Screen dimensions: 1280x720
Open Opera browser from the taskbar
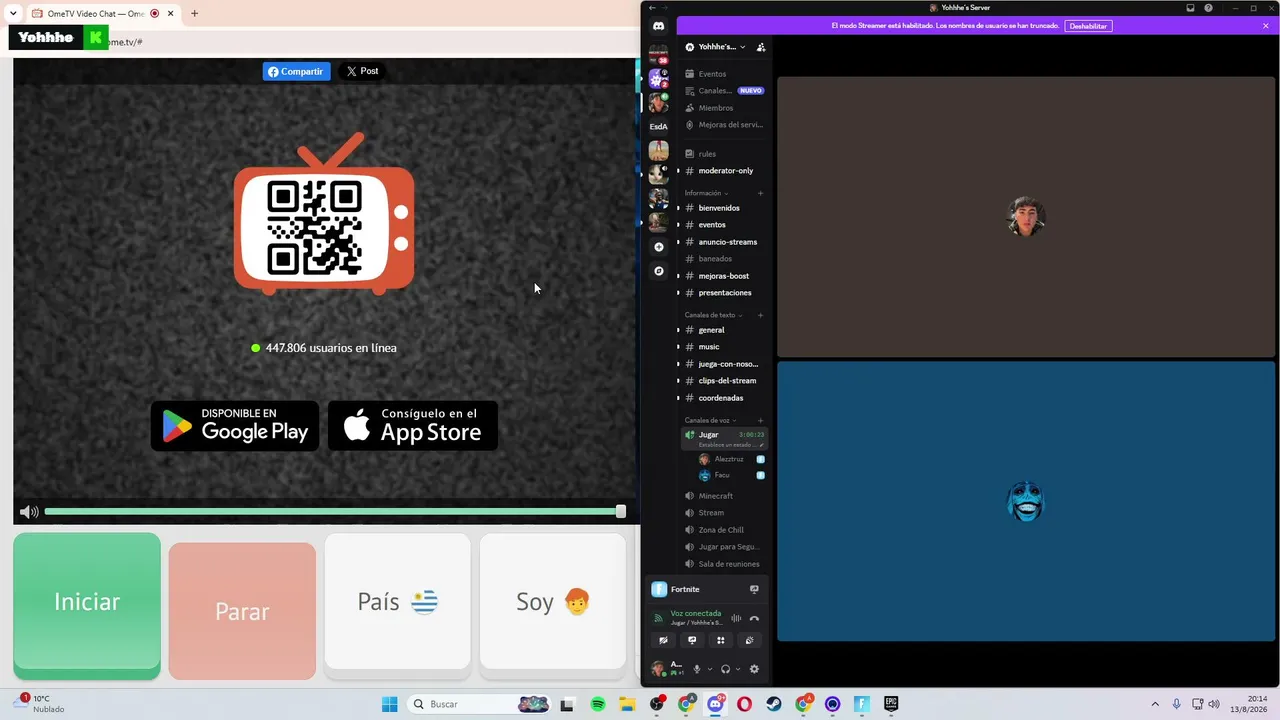(x=744, y=704)
